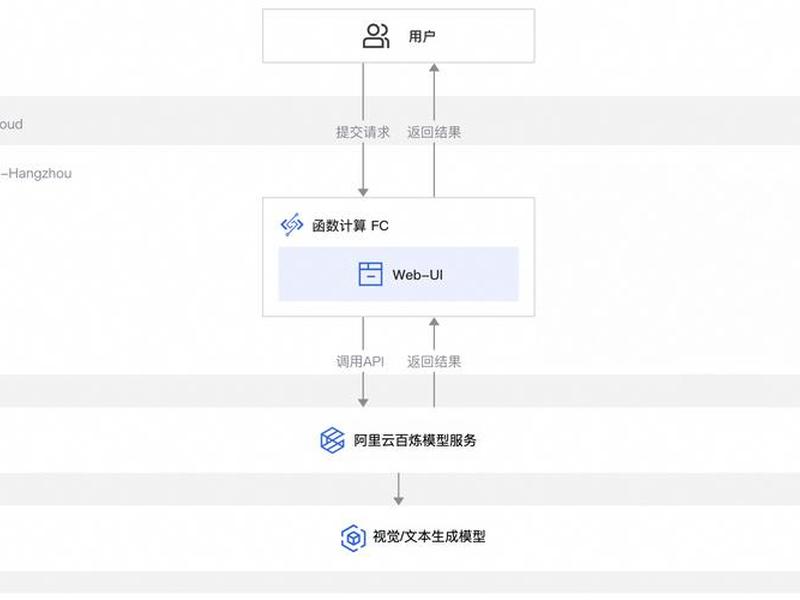Click the 提交请求 arrow label

pyautogui.click(x=363, y=132)
